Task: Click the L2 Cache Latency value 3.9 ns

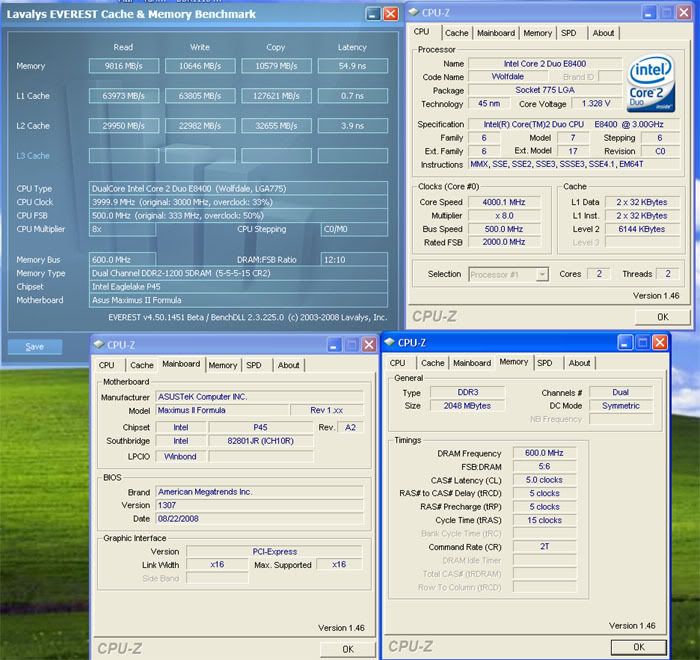Action: click(x=353, y=125)
